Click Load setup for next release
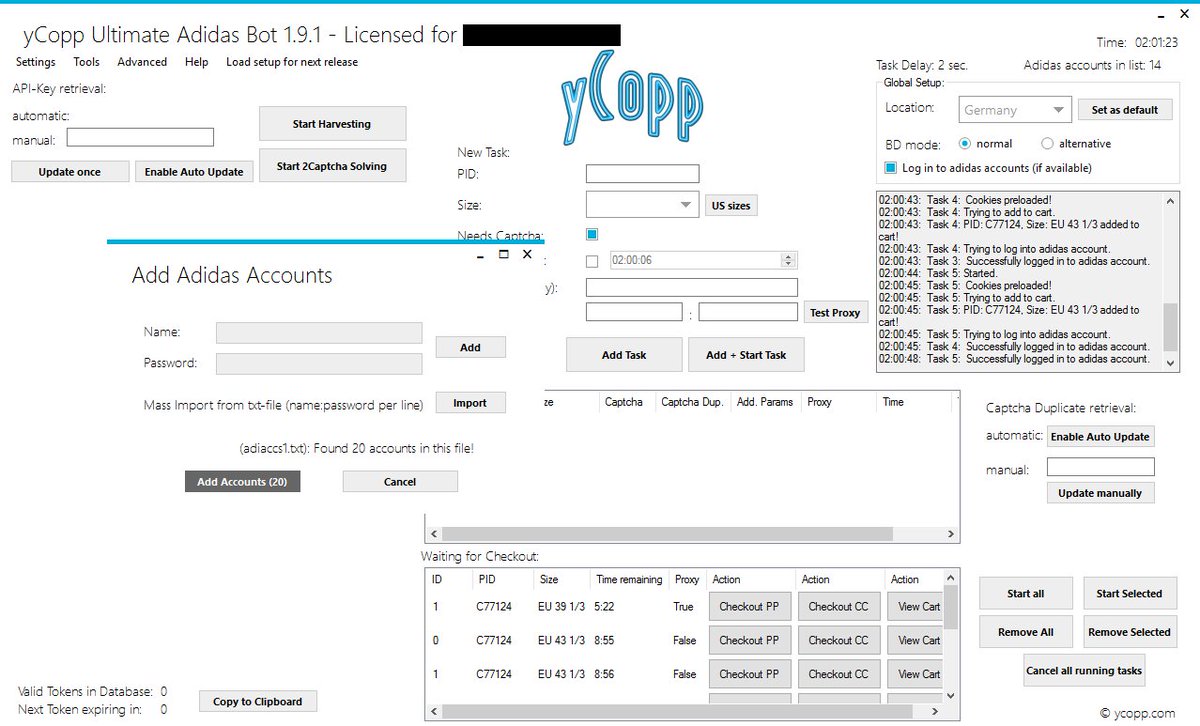Viewport: 1200px width, 726px height. pyautogui.click(x=292, y=62)
